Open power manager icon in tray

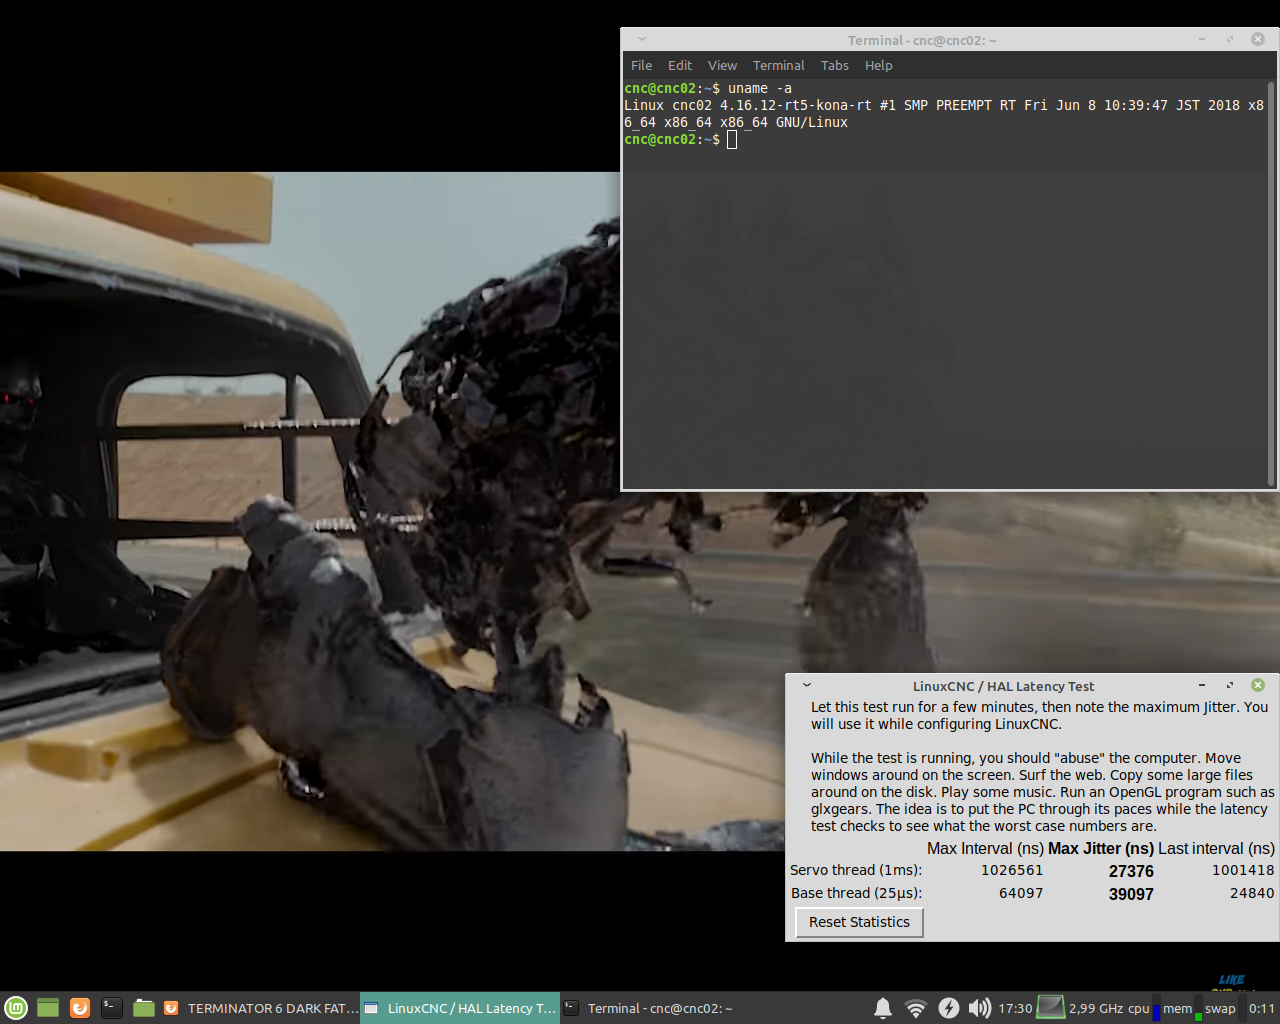948,1008
